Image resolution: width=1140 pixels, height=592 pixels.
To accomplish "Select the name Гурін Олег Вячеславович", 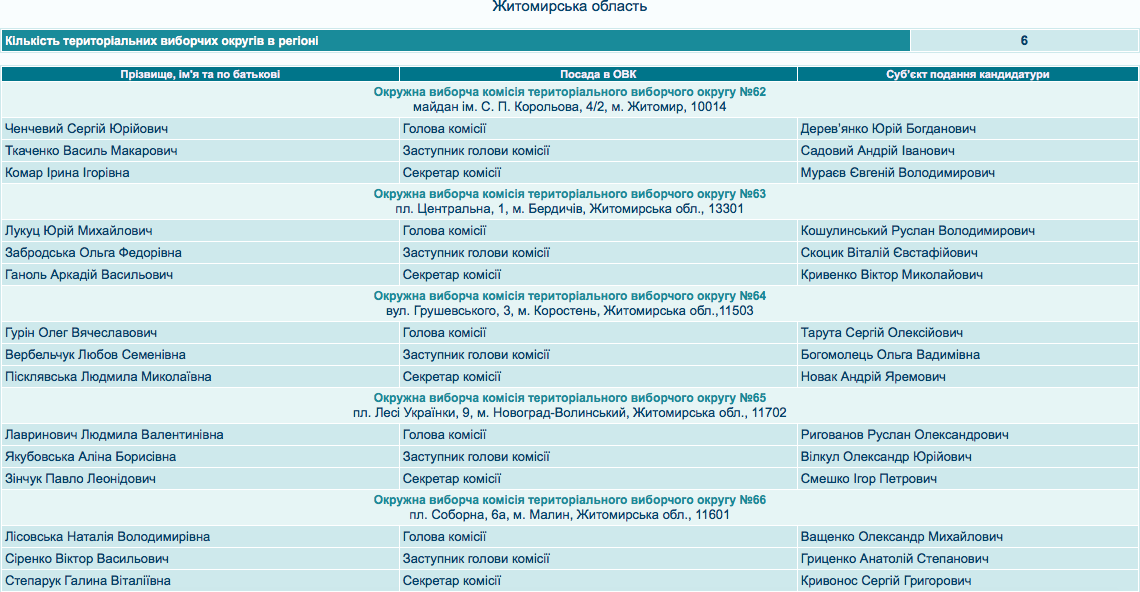I will point(81,333).
